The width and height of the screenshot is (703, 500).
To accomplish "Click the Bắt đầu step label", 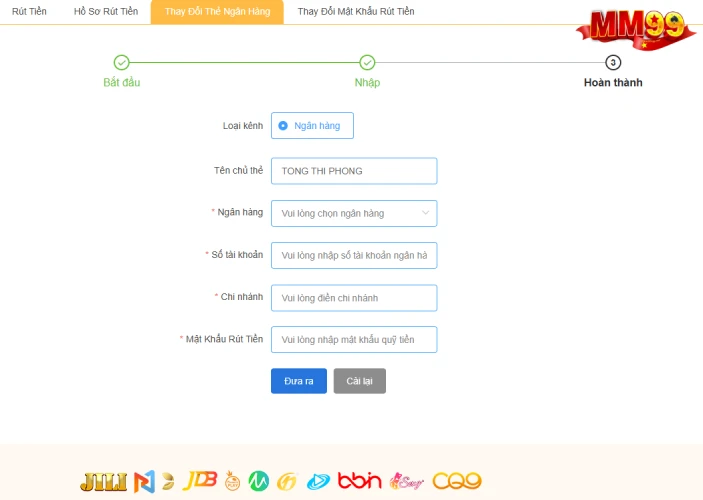I will coord(122,83).
